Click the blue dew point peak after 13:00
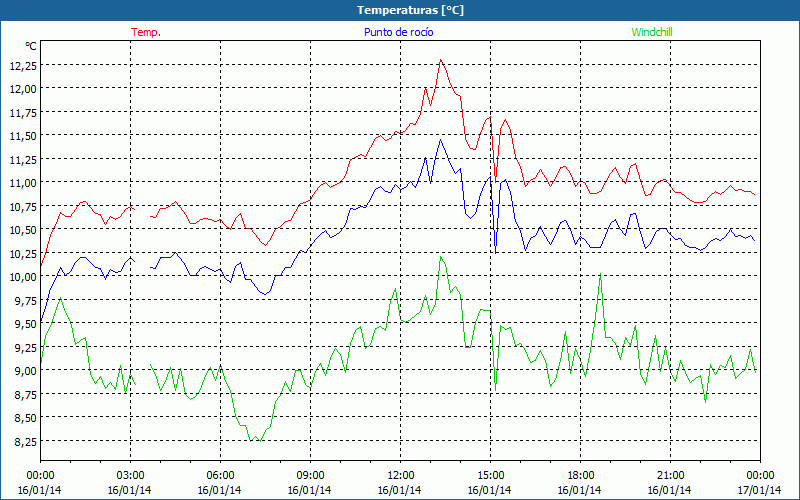 pos(440,140)
